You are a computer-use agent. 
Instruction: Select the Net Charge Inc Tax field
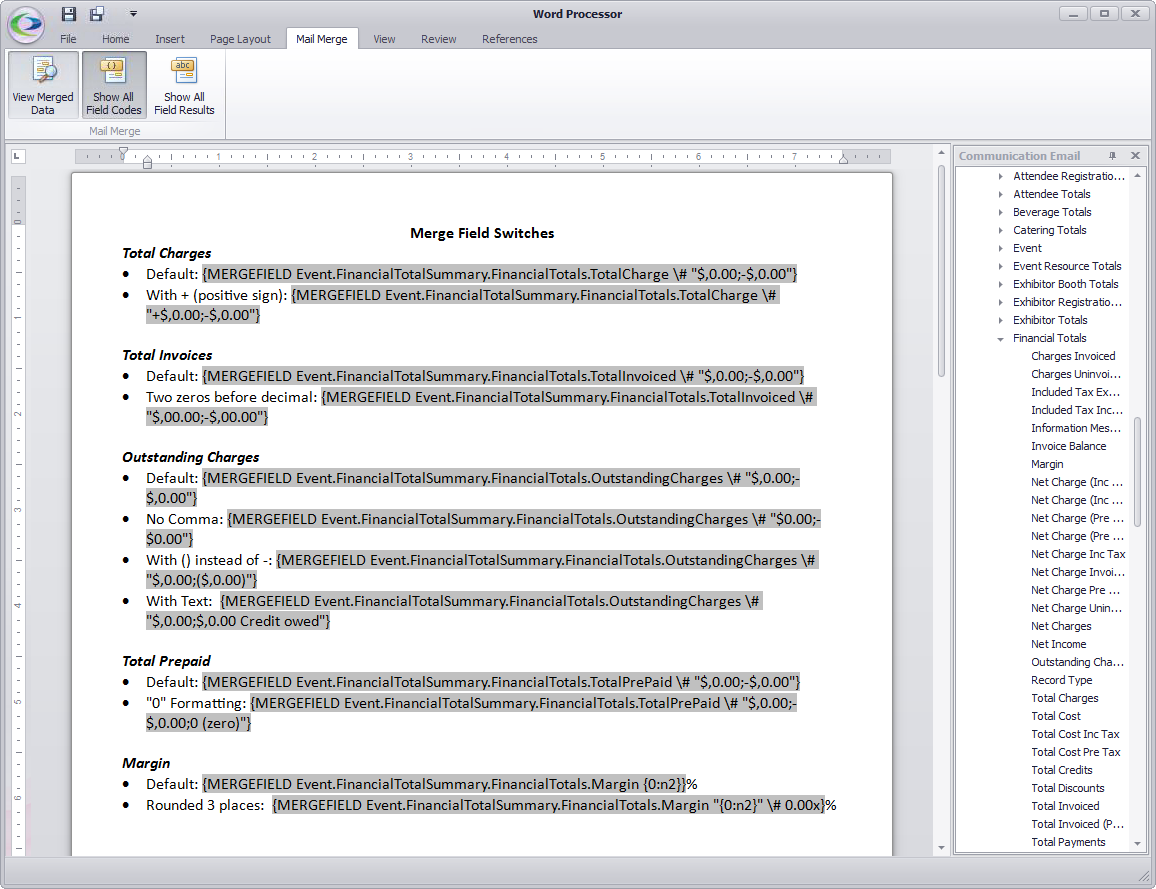pos(1078,554)
